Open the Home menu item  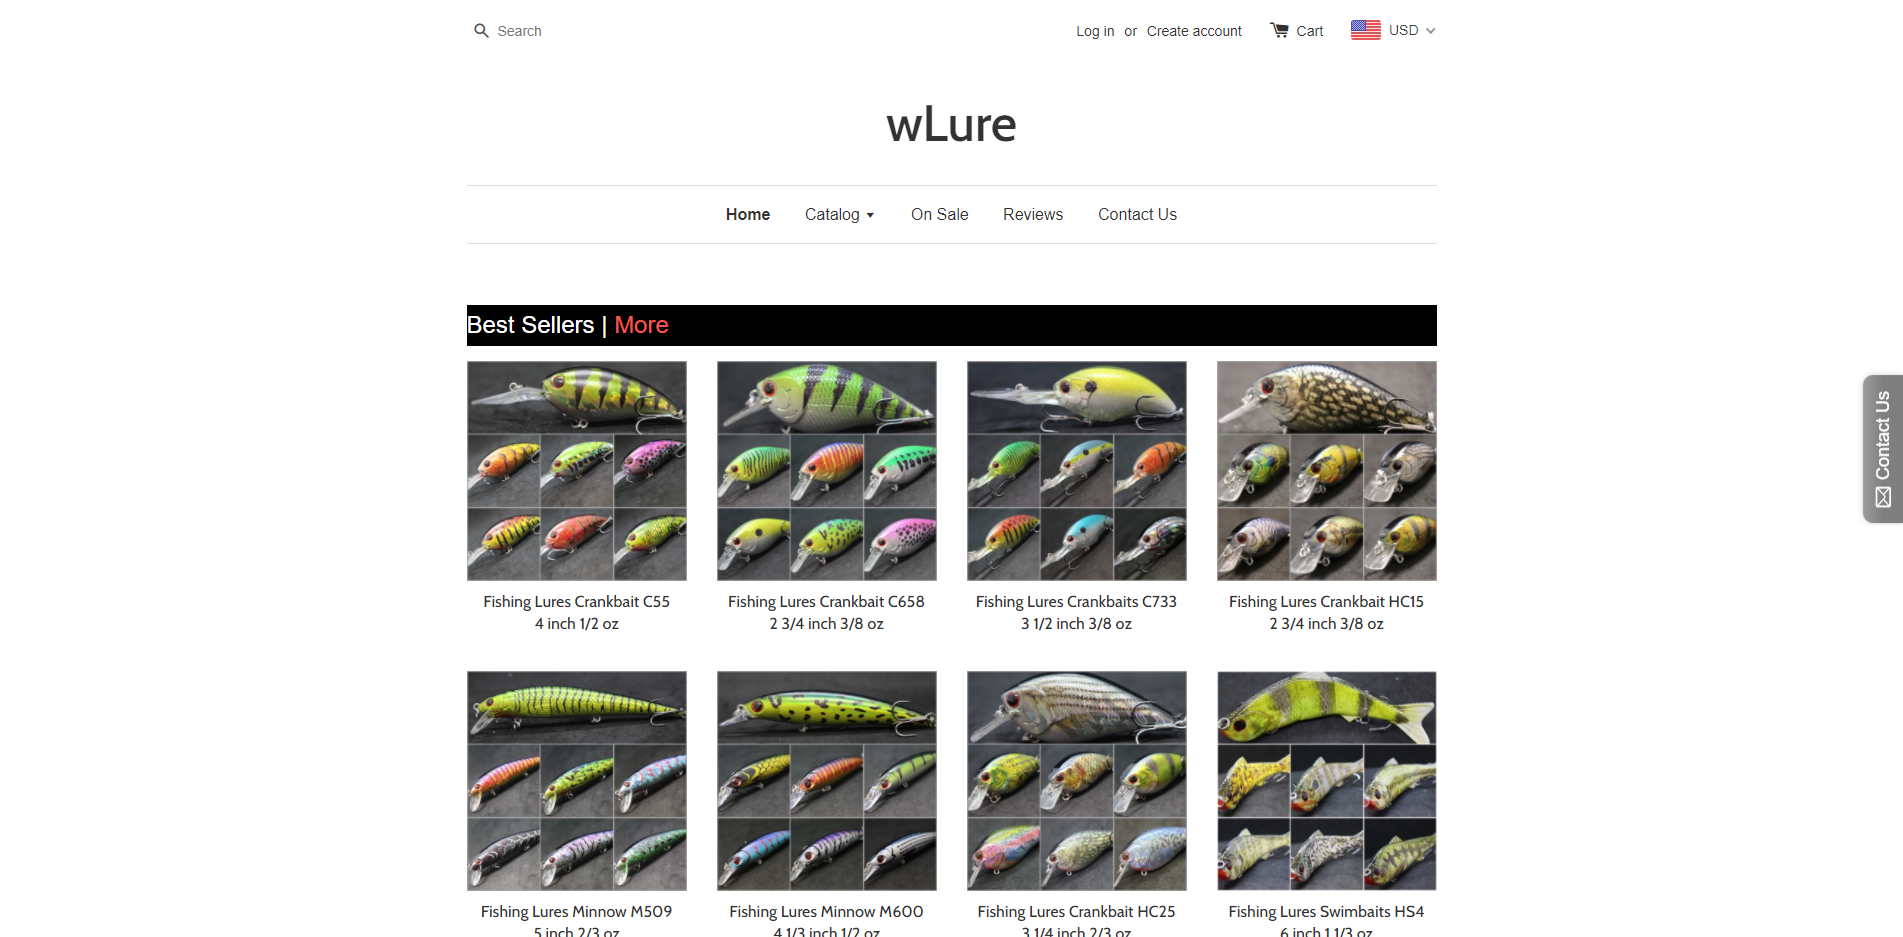[x=748, y=214]
